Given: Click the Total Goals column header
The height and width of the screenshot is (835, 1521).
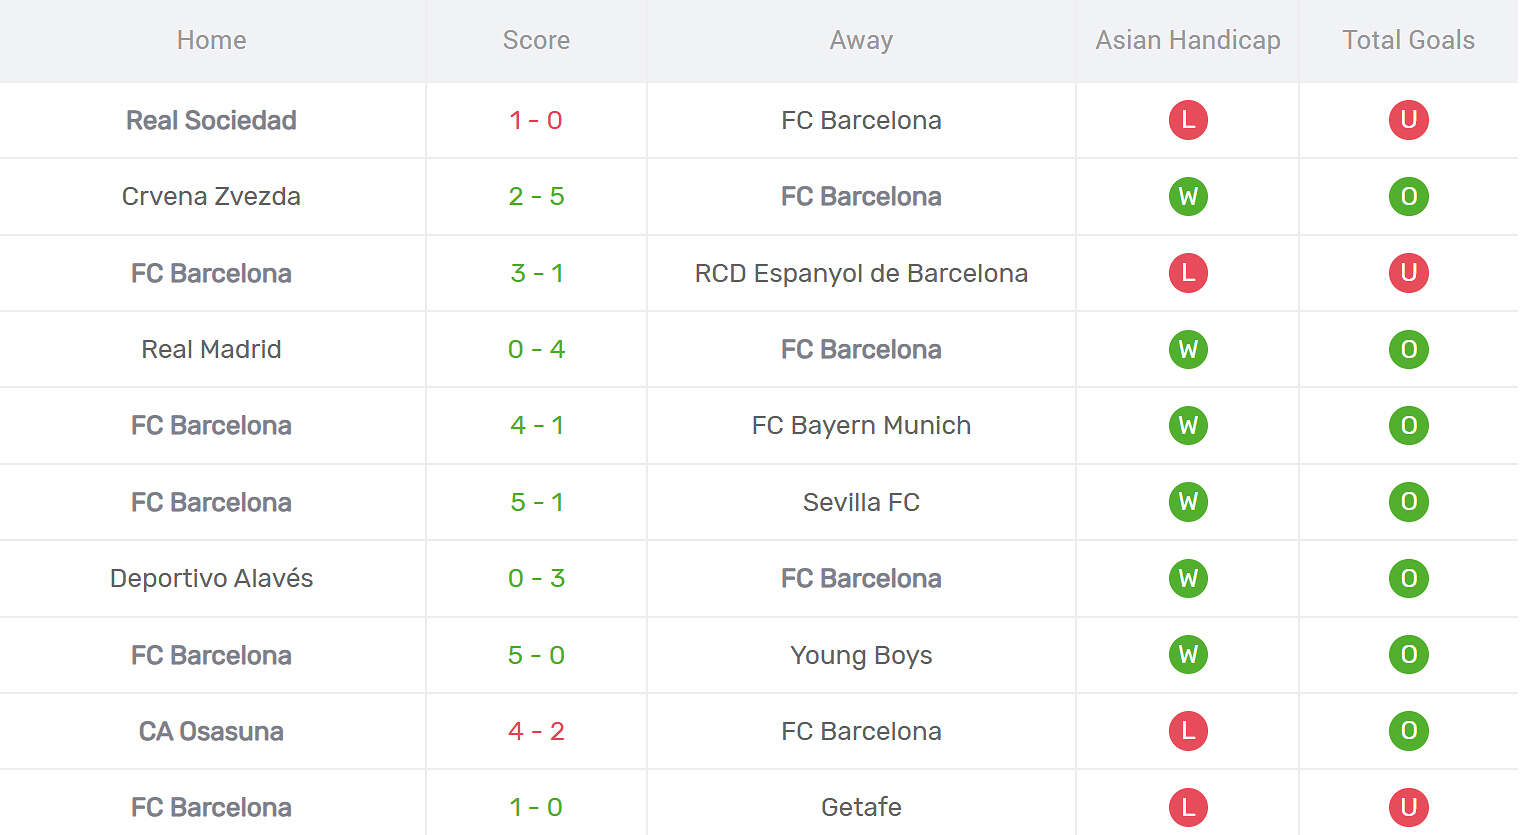Looking at the screenshot, I should pos(1408,41).
